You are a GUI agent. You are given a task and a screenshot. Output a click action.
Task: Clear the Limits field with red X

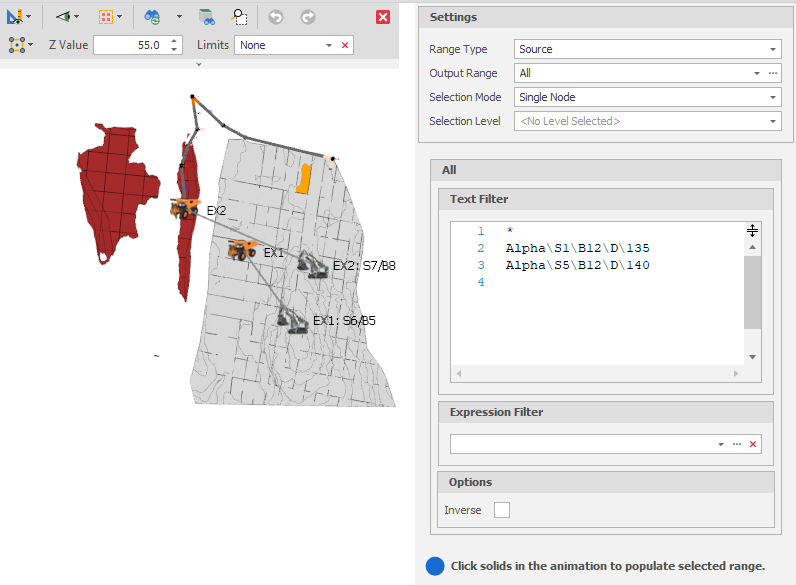pyautogui.click(x=345, y=45)
